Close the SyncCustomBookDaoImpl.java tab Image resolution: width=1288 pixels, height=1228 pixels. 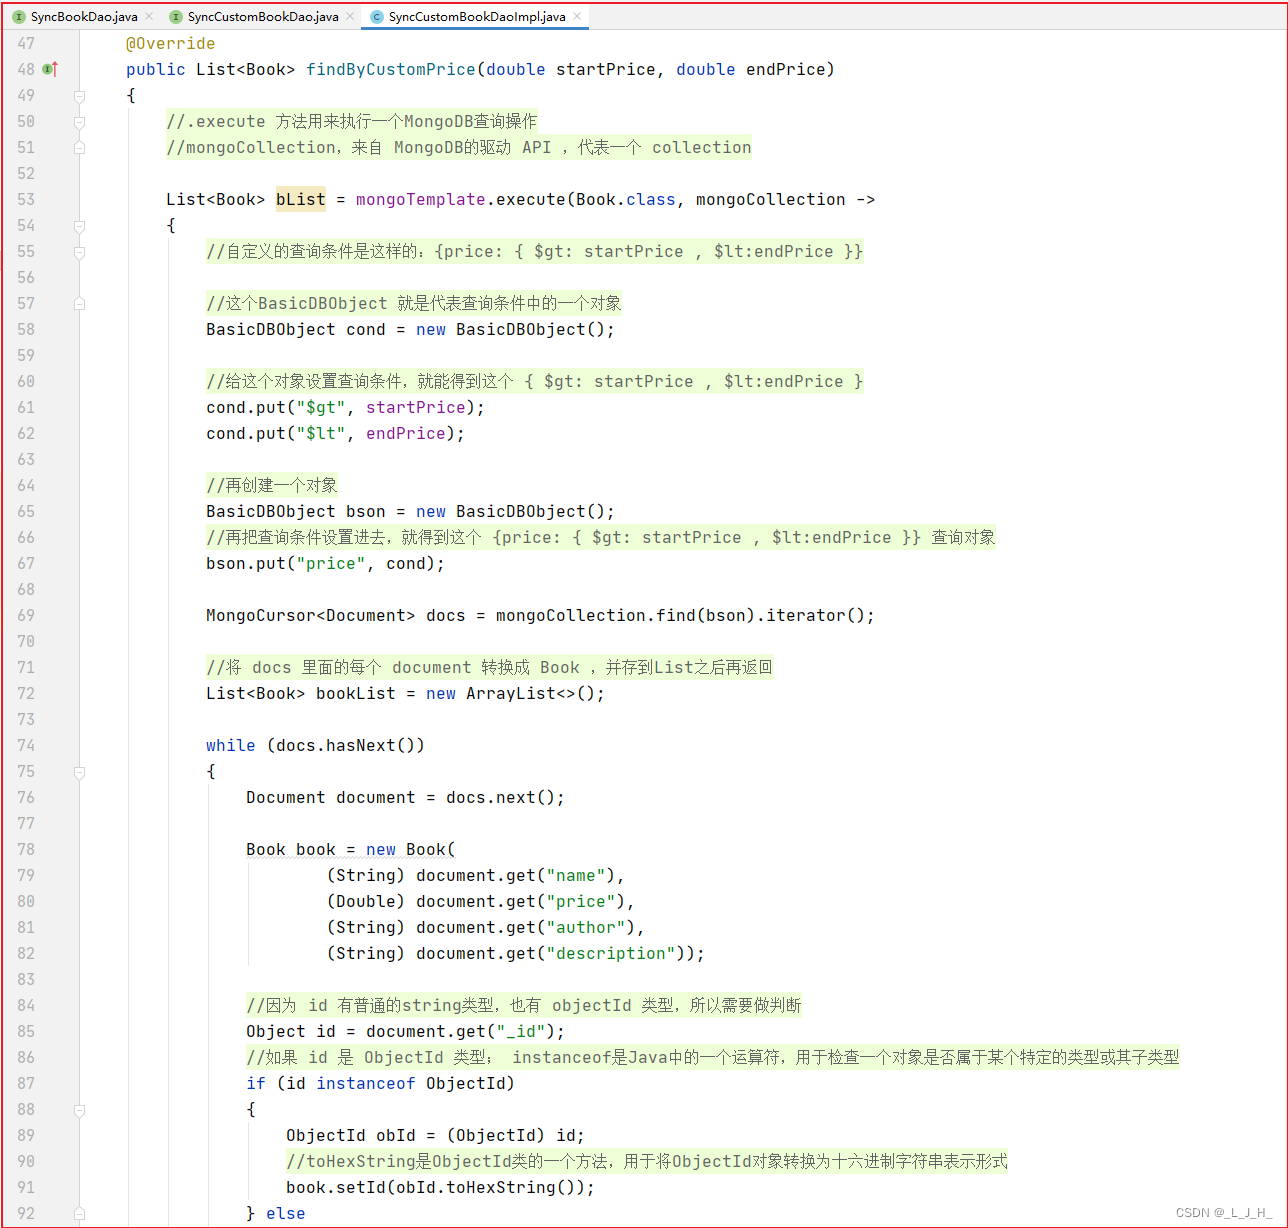(x=577, y=17)
